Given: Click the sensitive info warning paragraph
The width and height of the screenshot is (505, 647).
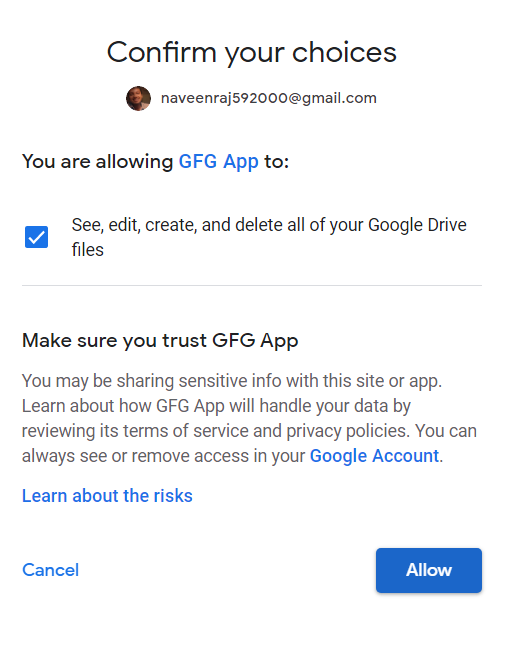Looking at the screenshot, I should coord(249,418).
